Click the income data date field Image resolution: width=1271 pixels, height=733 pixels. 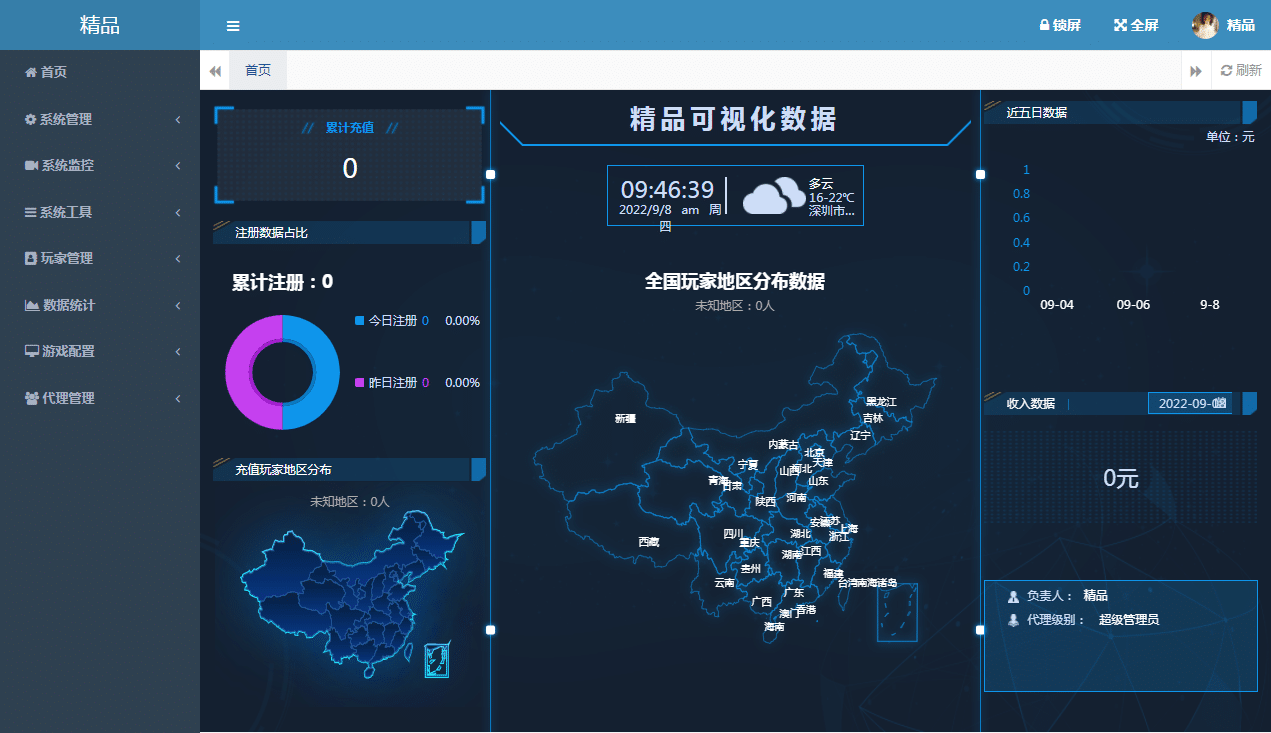[1190, 403]
